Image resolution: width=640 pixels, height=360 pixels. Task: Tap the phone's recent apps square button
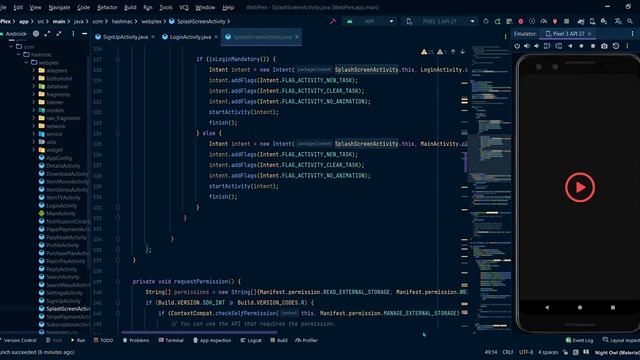pos(613,307)
